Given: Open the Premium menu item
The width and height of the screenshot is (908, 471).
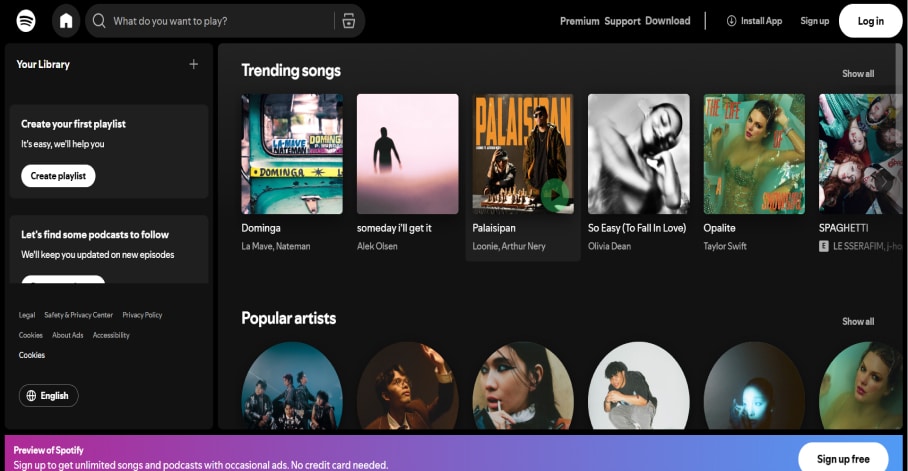Looking at the screenshot, I should (x=579, y=21).
